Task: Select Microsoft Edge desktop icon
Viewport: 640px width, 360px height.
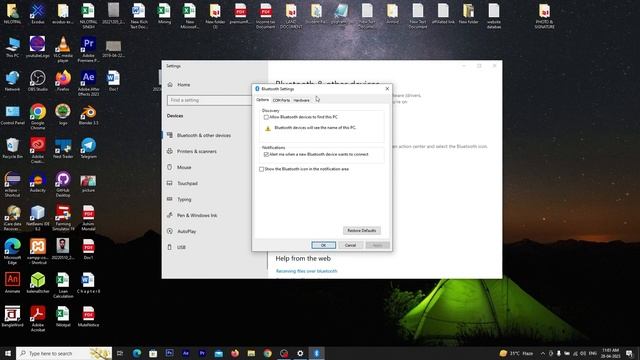Action: point(12,251)
